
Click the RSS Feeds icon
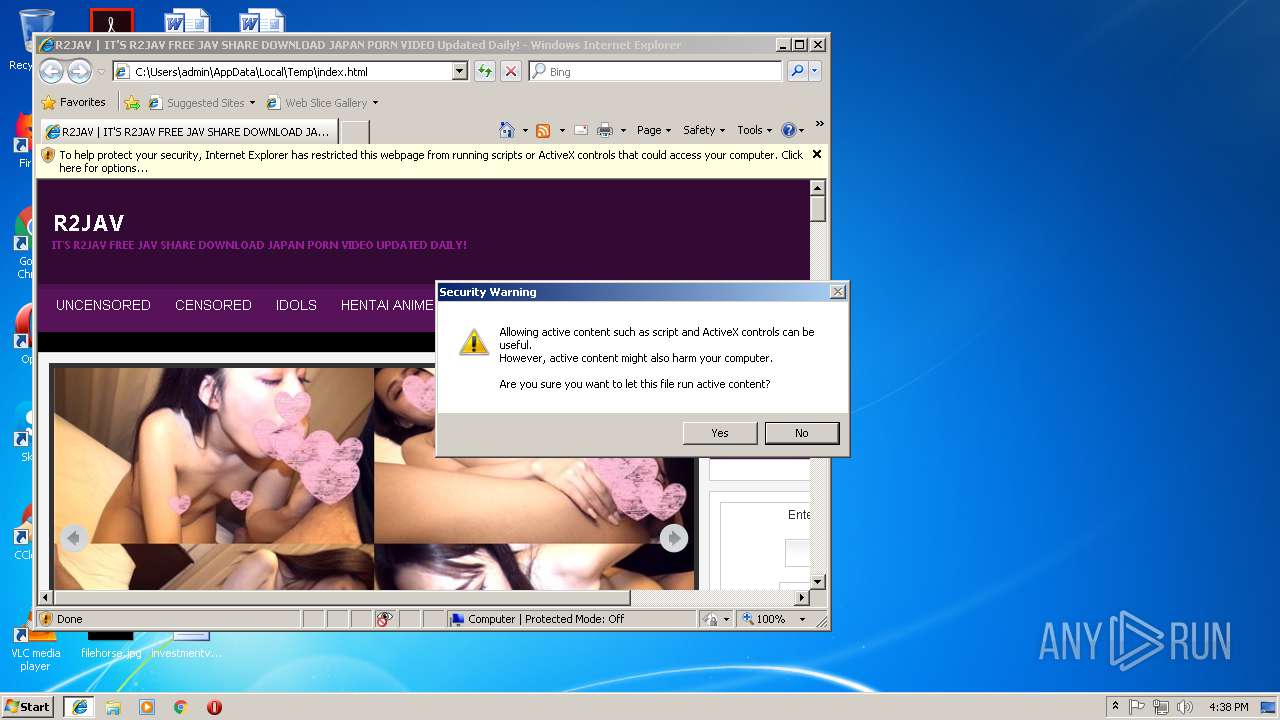543,130
